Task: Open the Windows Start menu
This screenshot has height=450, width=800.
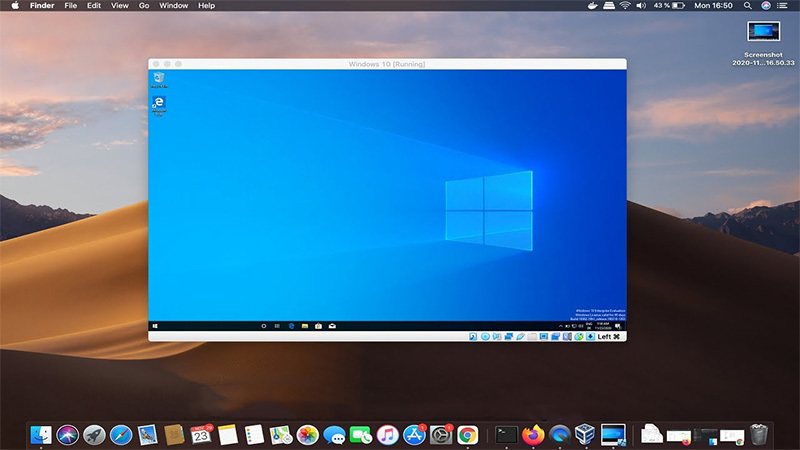Action: (155, 326)
